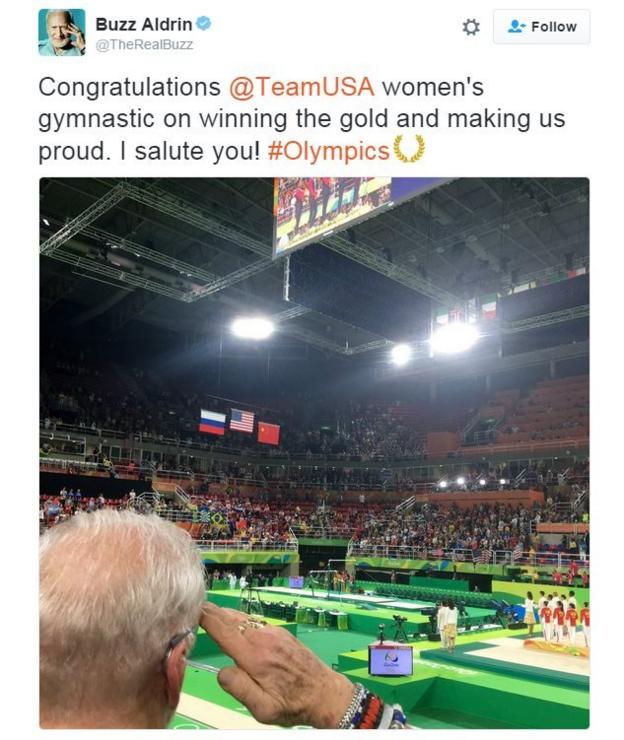
Task: Click the small Rio monitor on arena floor
Action: (390, 660)
